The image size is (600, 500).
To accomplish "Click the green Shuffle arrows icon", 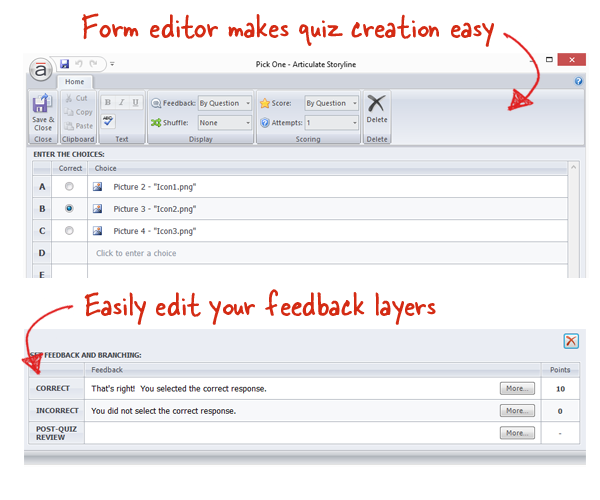I will pyautogui.click(x=156, y=123).
